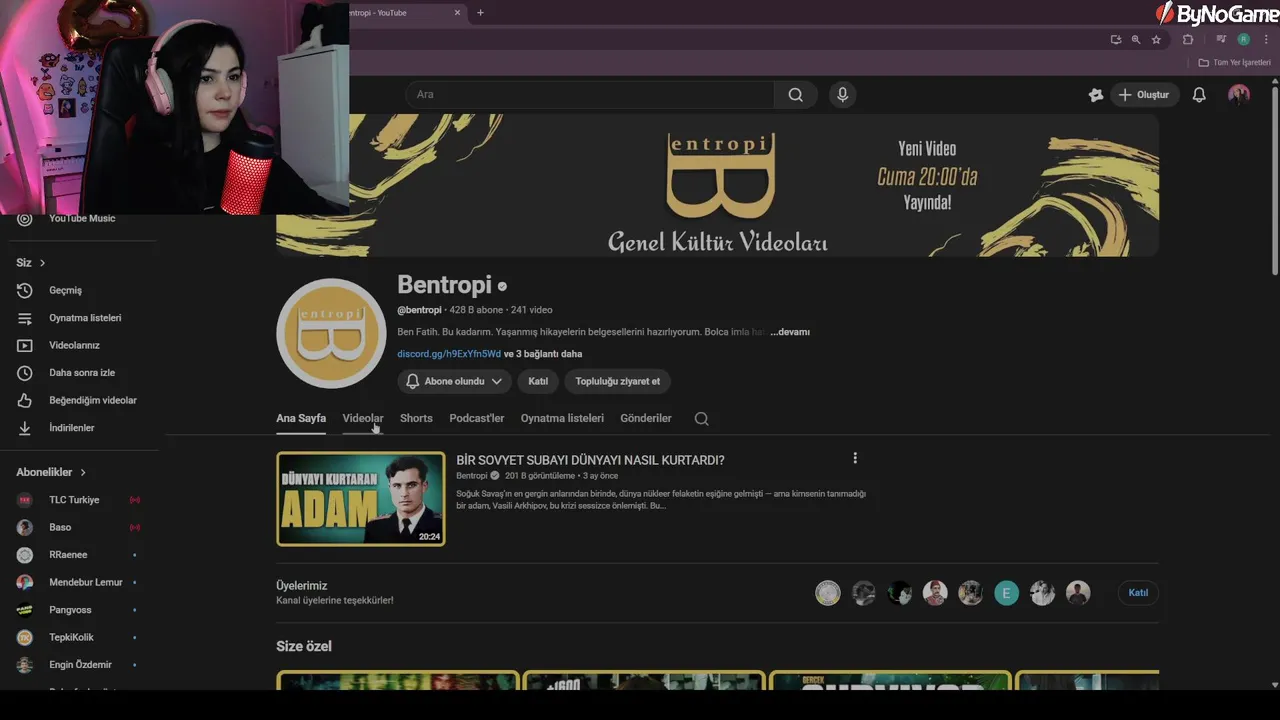The height and width of the screenshot is (720, 1280).
Task: Open the notifications bell in the header
Action: point(1199,94)
